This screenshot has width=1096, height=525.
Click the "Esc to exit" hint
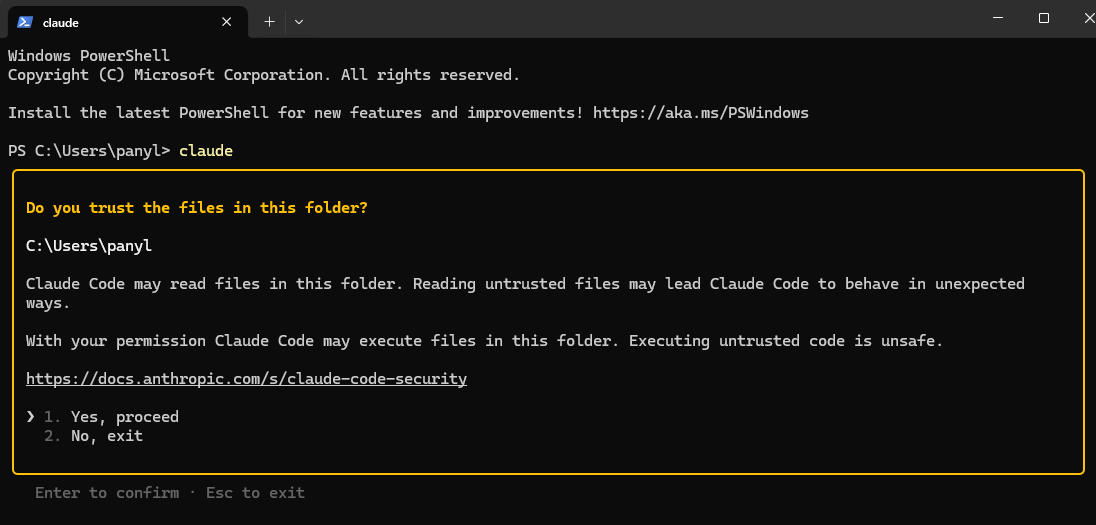[255, 493]
